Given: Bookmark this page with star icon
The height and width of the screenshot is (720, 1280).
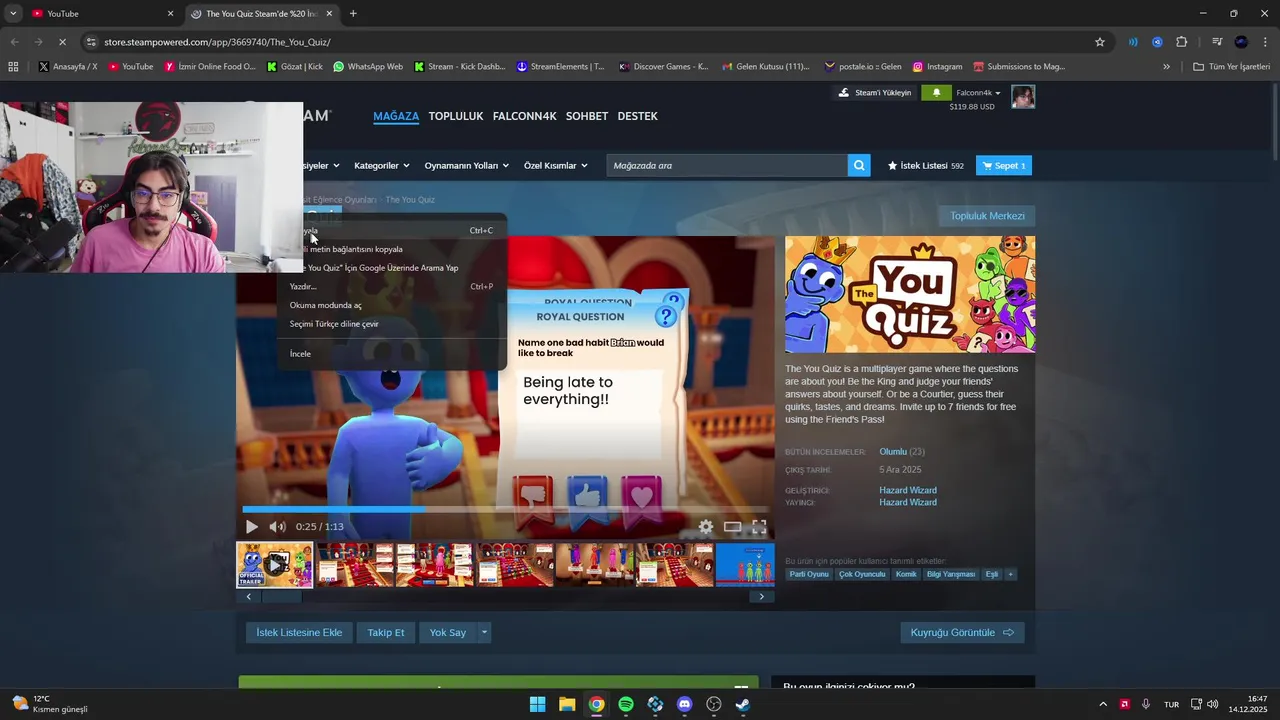Looking at the screenshot, I should (x=1100, y=42).
